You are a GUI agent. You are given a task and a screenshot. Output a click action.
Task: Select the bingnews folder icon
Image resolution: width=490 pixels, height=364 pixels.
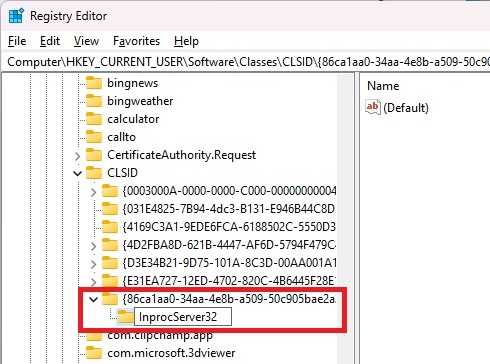pyautogui.click(x=94, y=83)
